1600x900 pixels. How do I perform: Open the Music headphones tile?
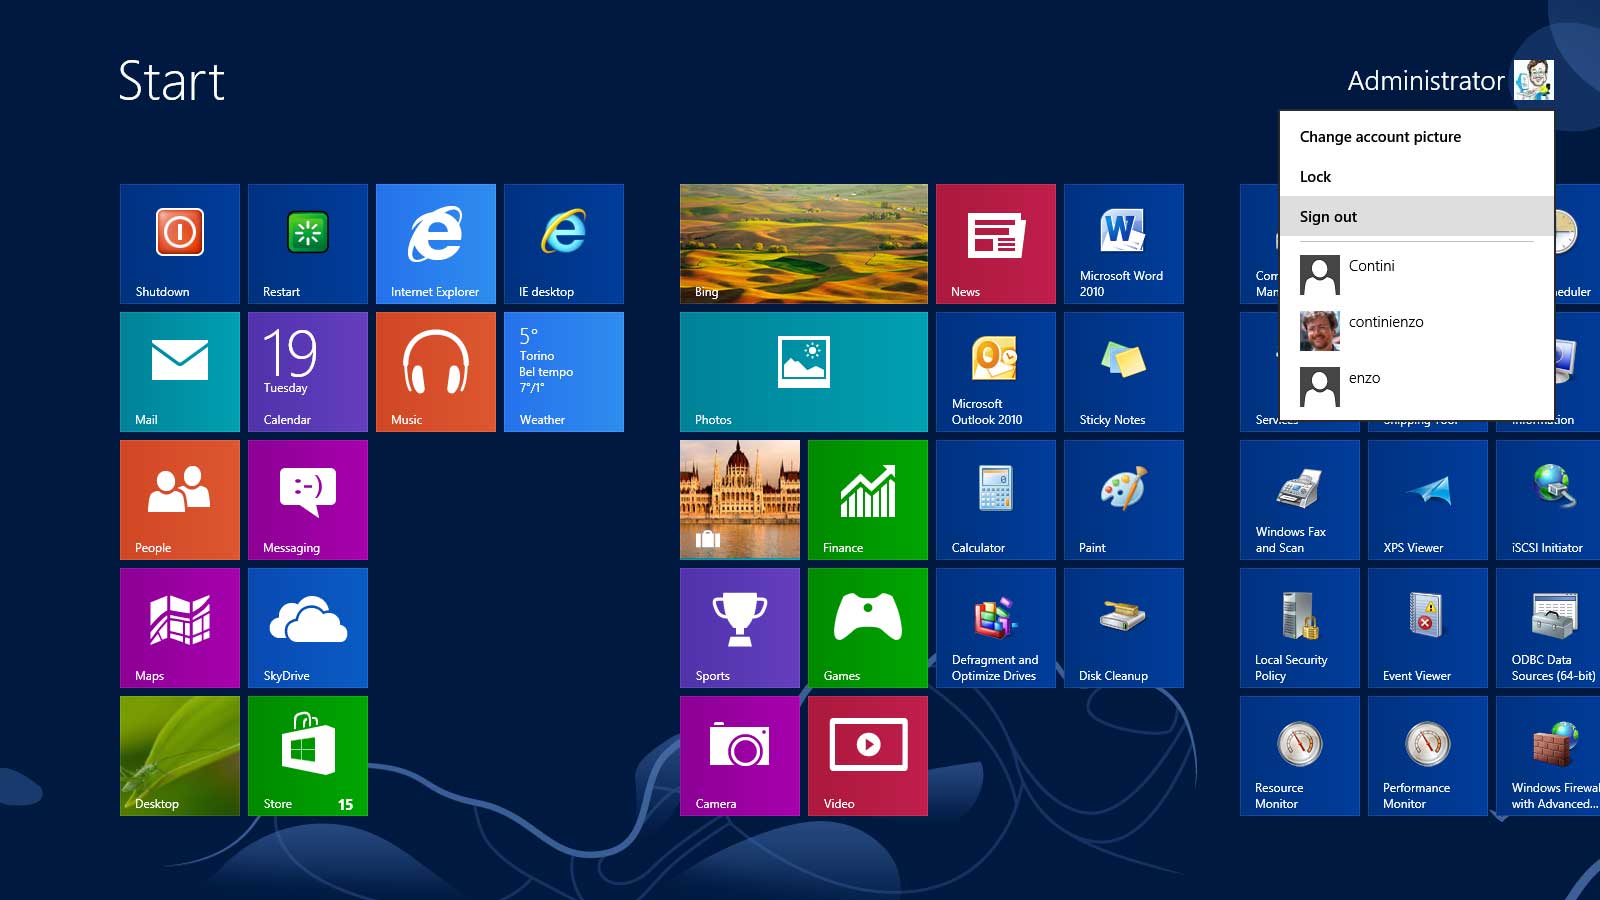[x=436, y=371]
